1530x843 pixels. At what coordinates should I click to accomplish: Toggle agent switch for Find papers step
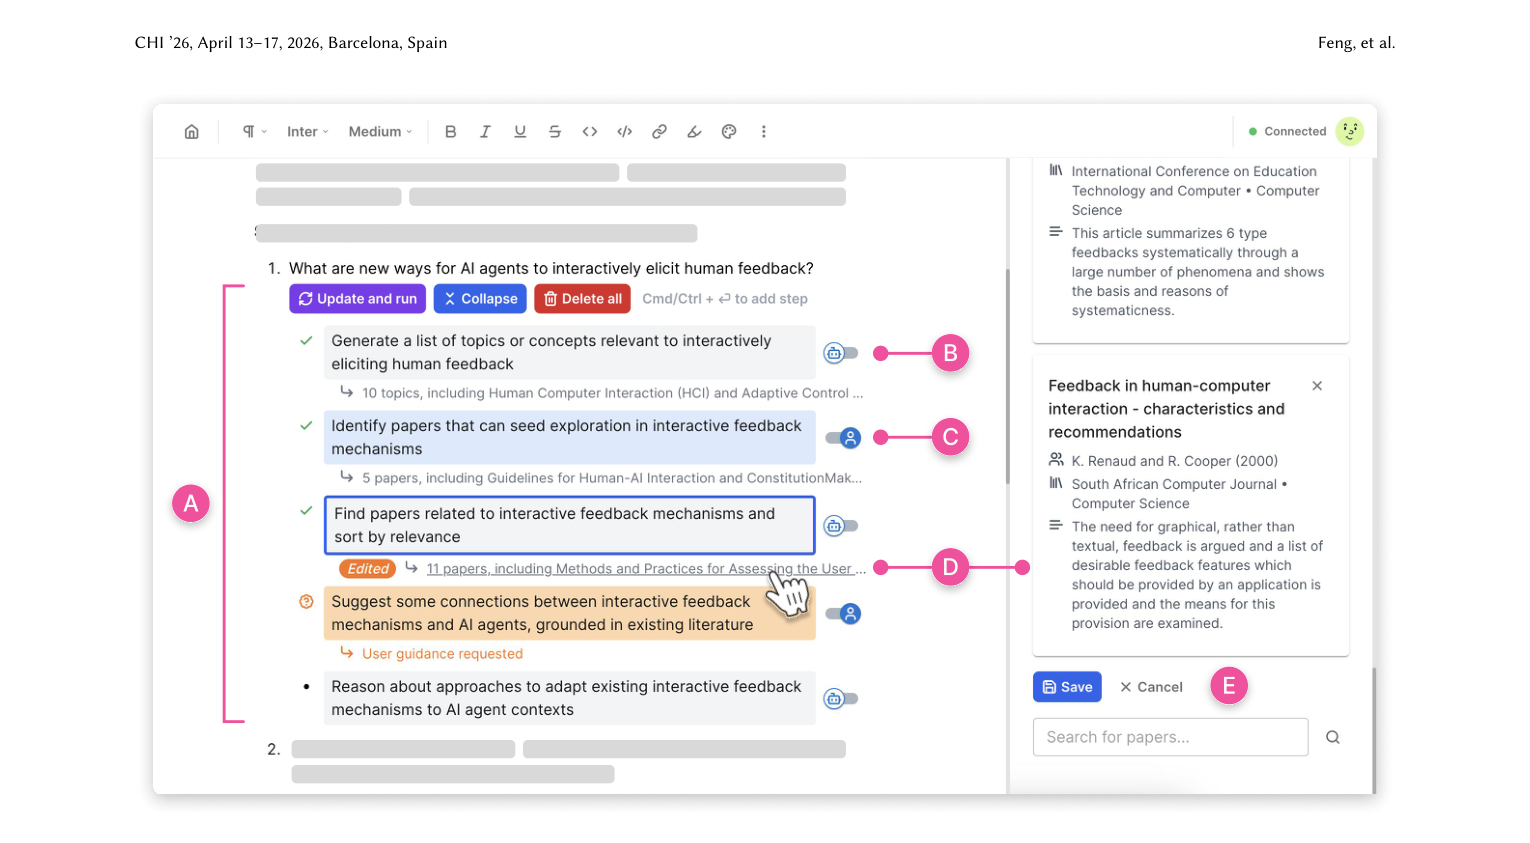point(841,526)
